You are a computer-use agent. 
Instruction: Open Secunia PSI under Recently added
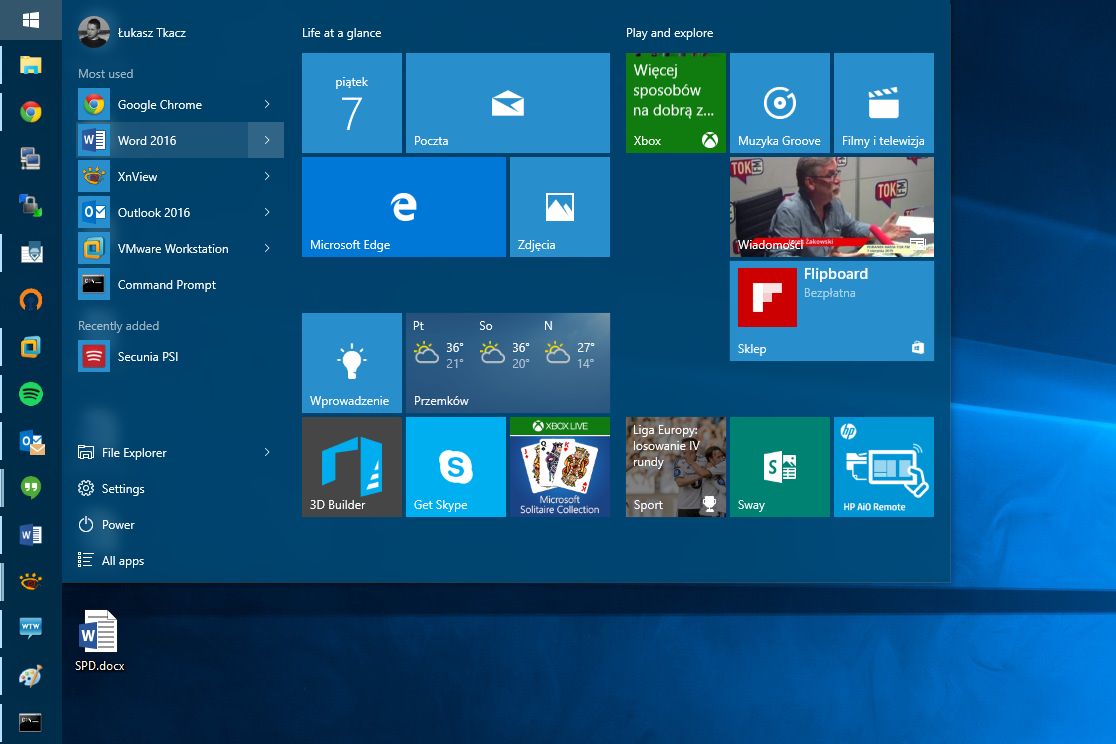[x=181, y=357]
